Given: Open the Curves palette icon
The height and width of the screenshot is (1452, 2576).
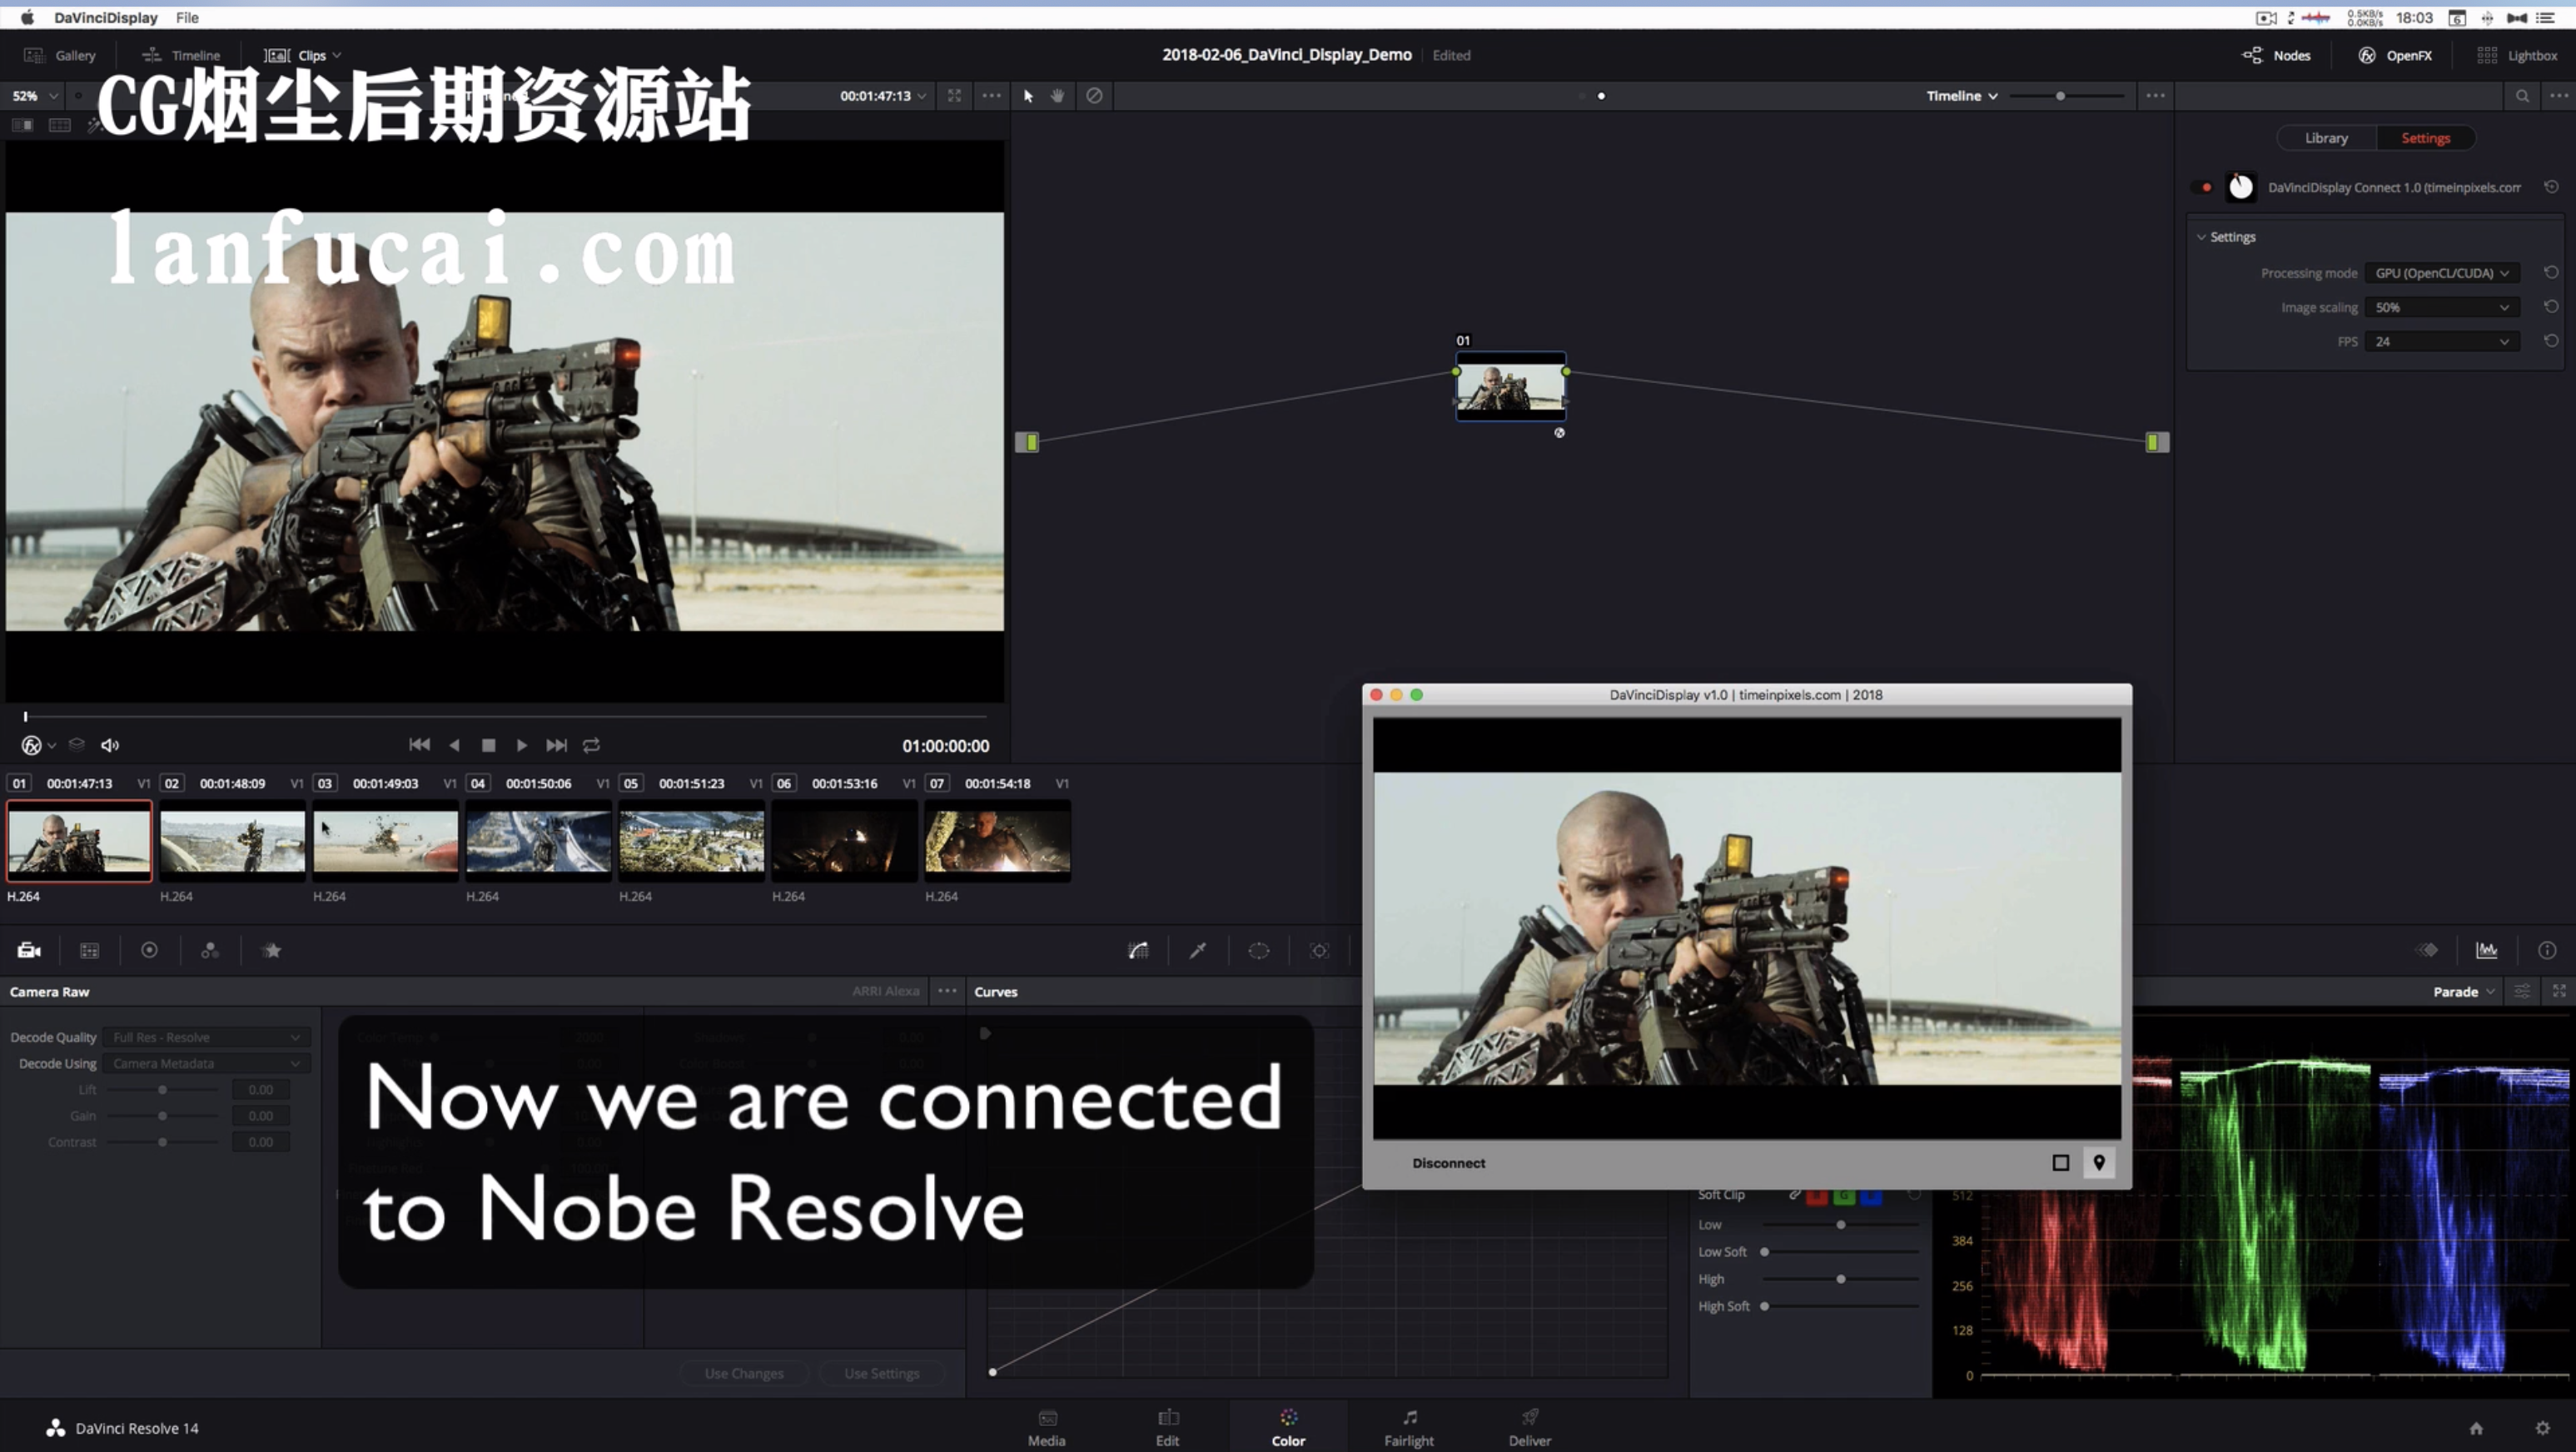Looking at the screenshot, I should pos(1138,950).
